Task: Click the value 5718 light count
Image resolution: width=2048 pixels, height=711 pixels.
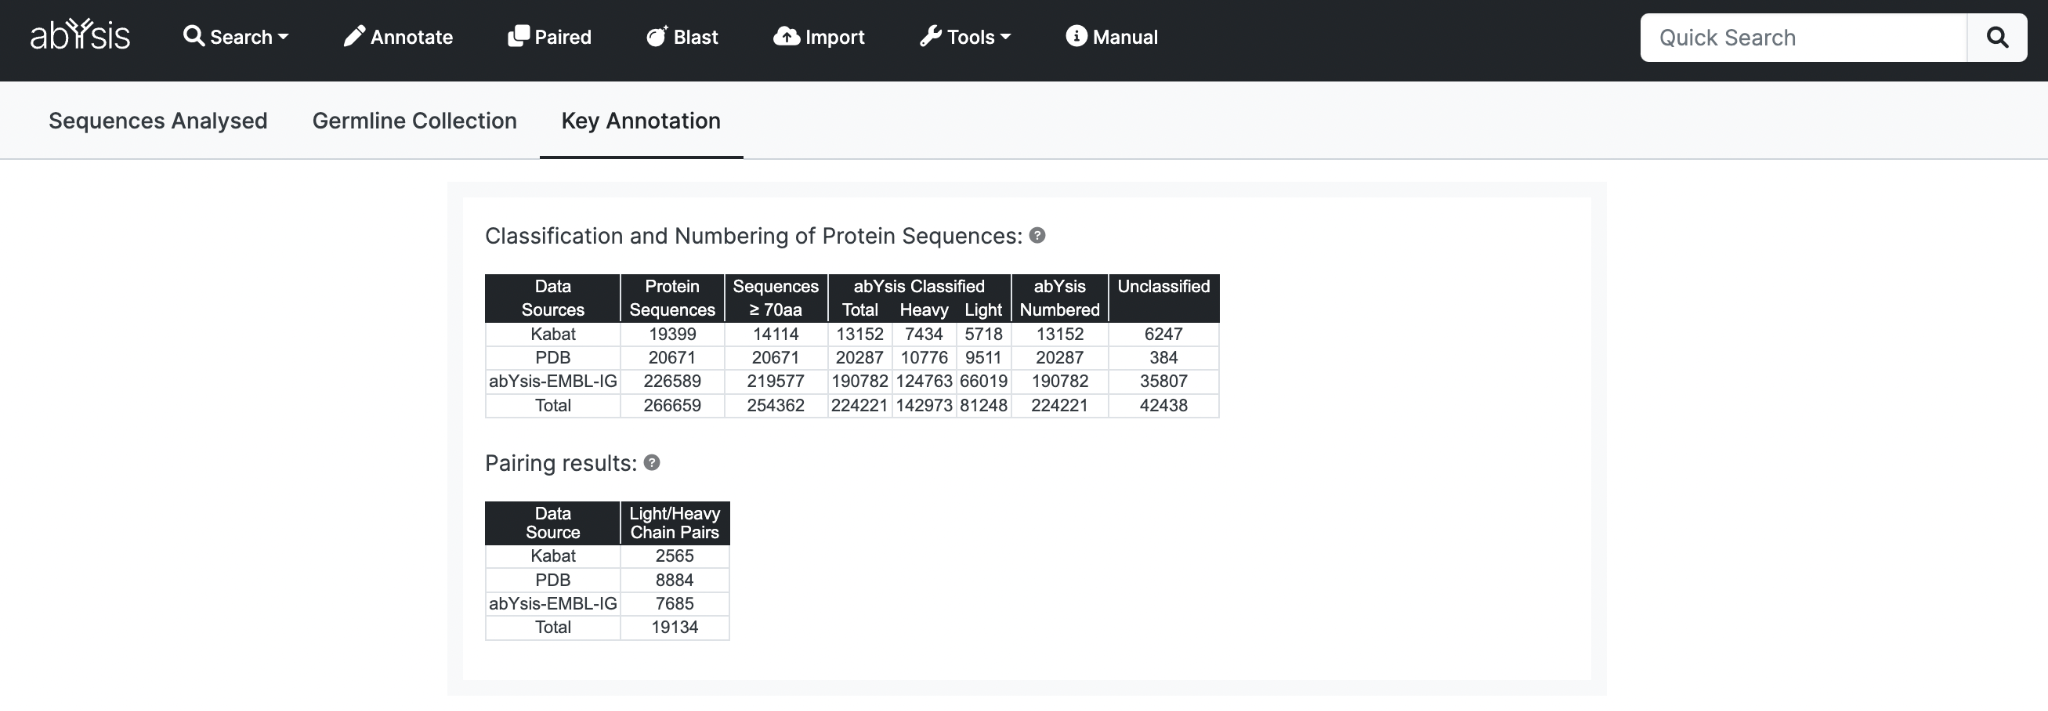Action: click(983, 334)
